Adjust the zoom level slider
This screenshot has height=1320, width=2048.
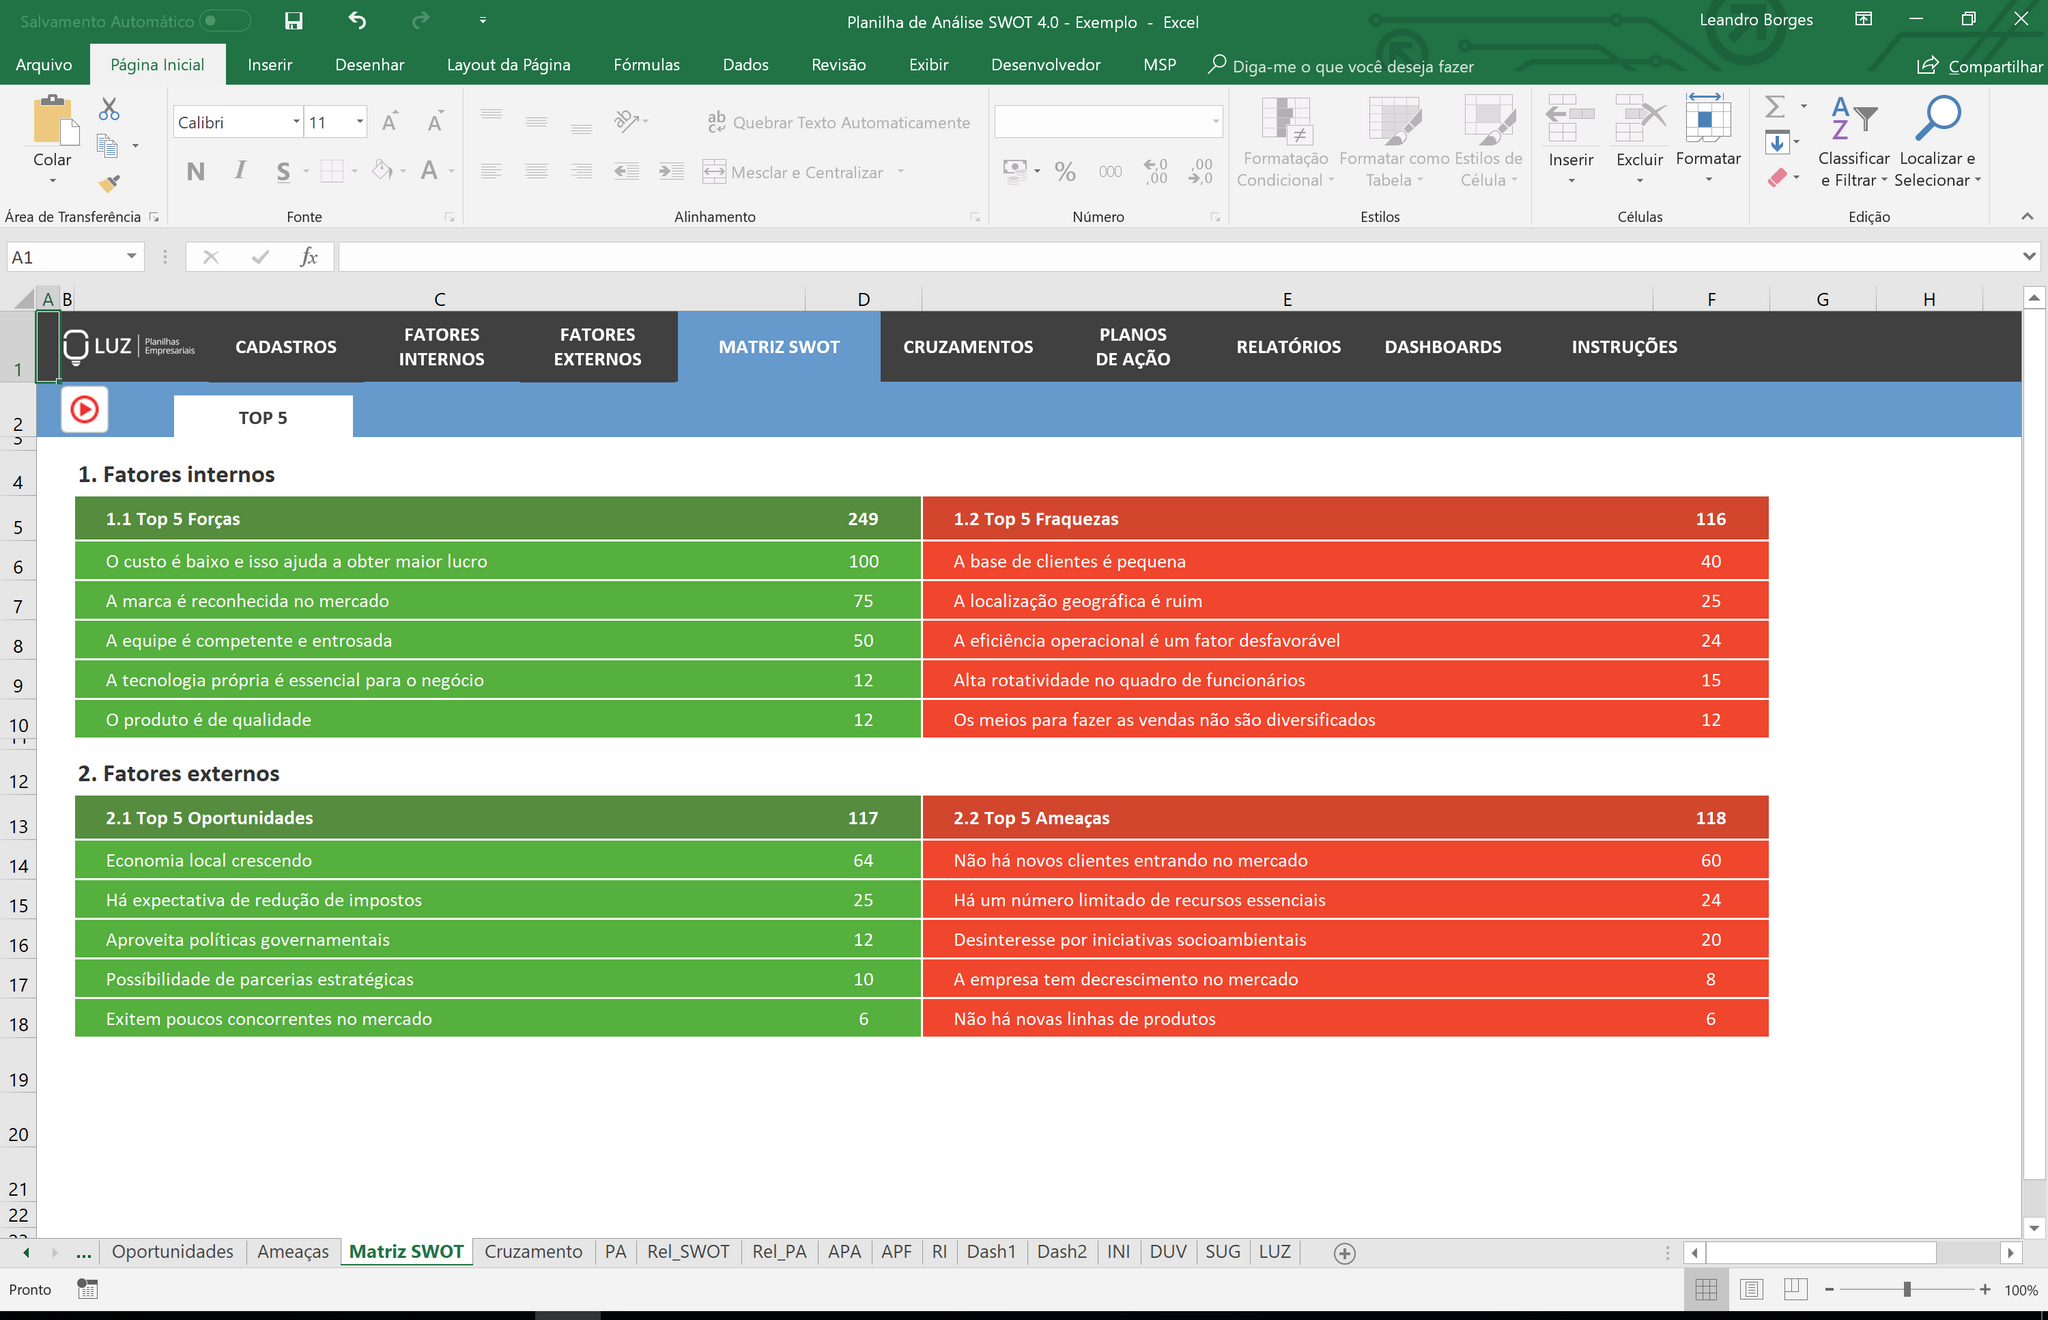(x=1907, y=1290)
